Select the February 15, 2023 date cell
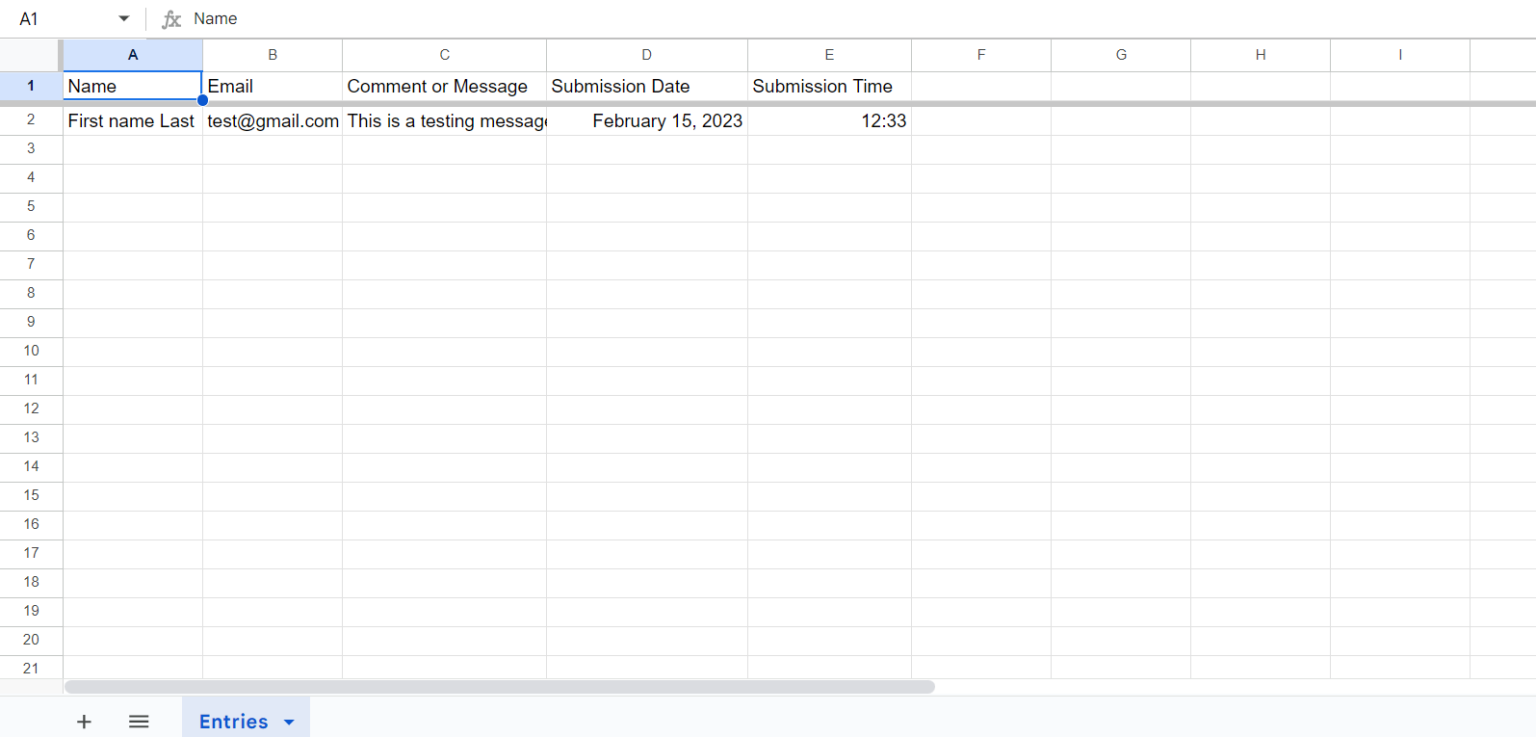1536x737 pixels. (646, 120)
